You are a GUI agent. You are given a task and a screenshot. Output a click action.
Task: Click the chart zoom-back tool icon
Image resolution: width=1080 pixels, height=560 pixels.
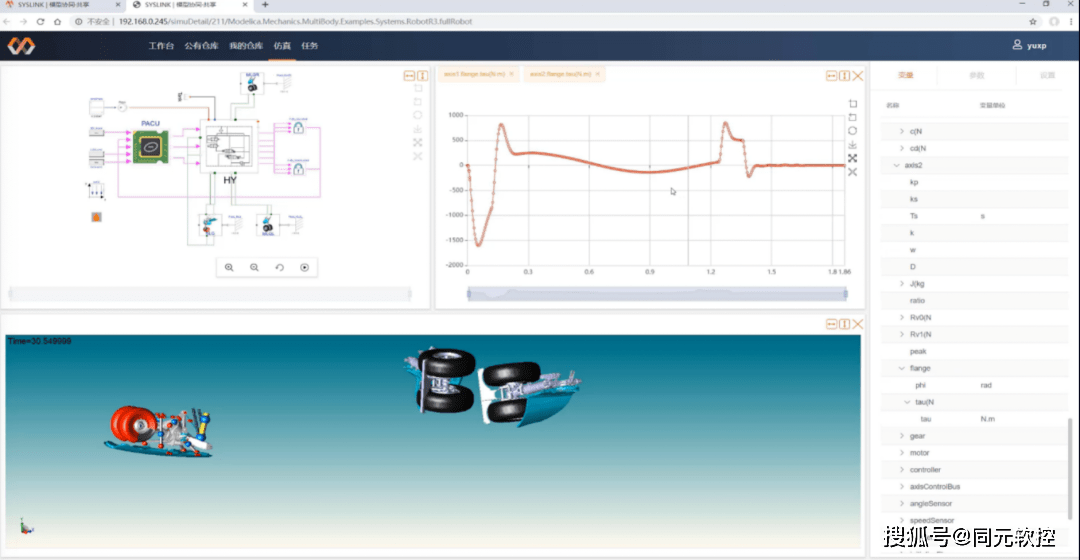pos(853,118)
